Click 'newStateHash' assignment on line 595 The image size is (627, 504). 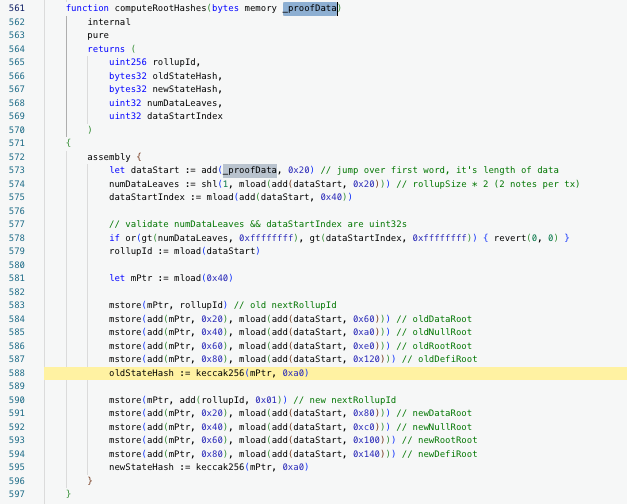click(141, 467)
